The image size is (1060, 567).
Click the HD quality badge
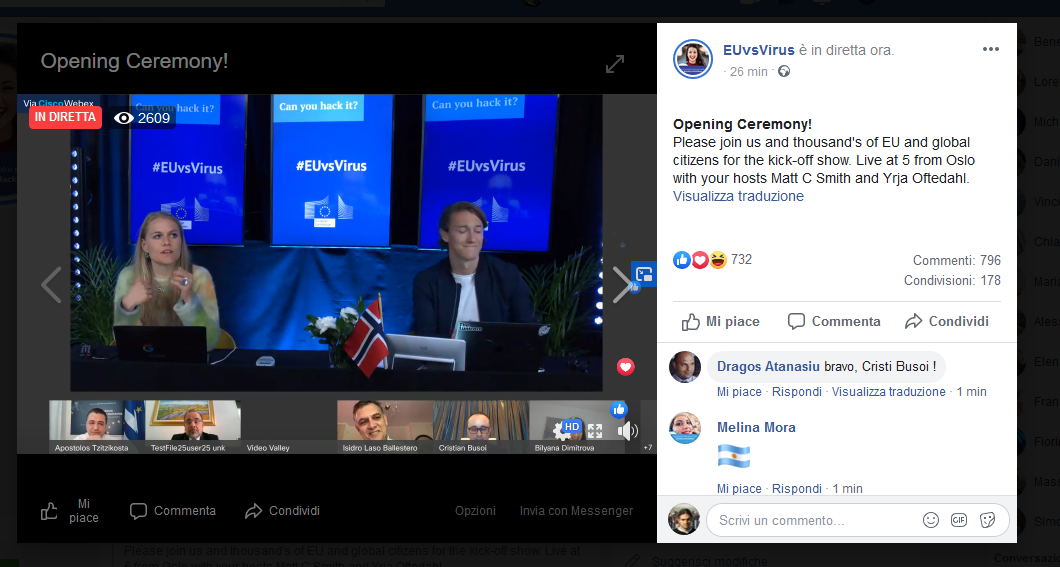[572, 426]
